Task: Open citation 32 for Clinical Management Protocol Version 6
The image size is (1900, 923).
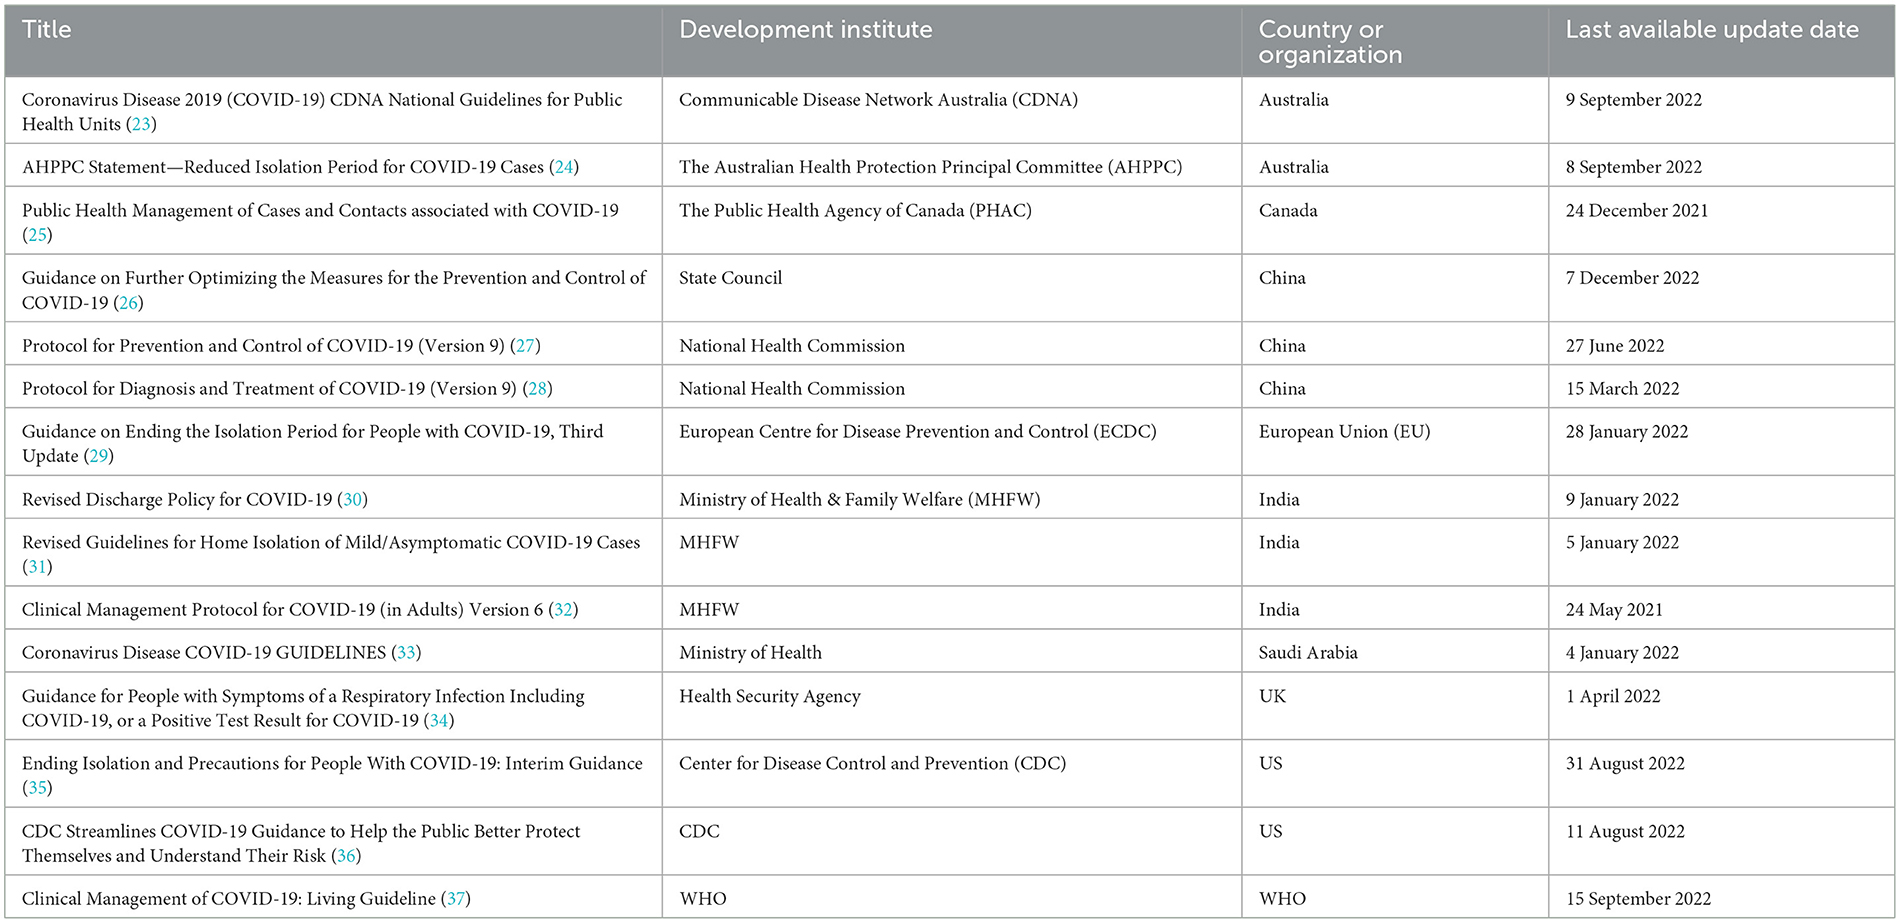Action: tap(563, 610)
